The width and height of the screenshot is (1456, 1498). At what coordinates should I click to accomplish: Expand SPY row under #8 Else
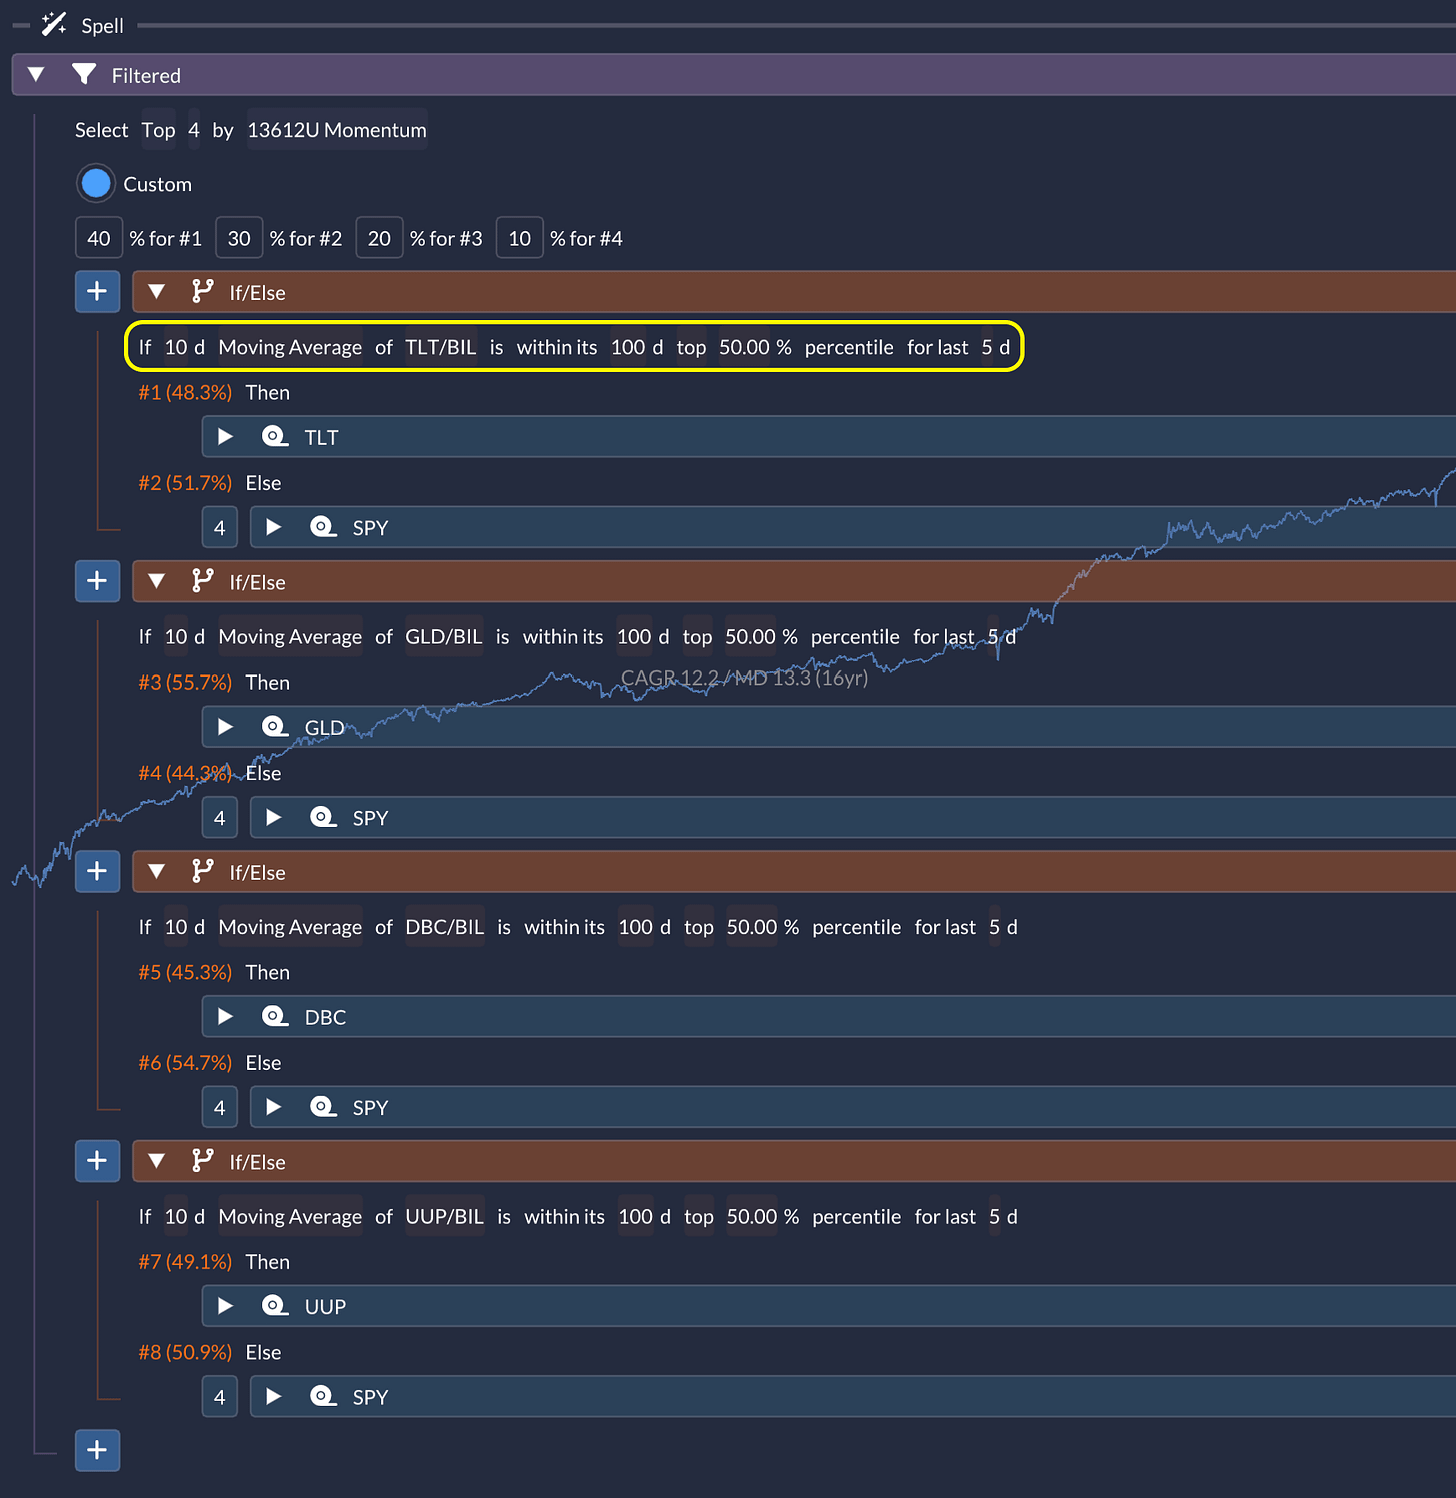click(274, 1397)
